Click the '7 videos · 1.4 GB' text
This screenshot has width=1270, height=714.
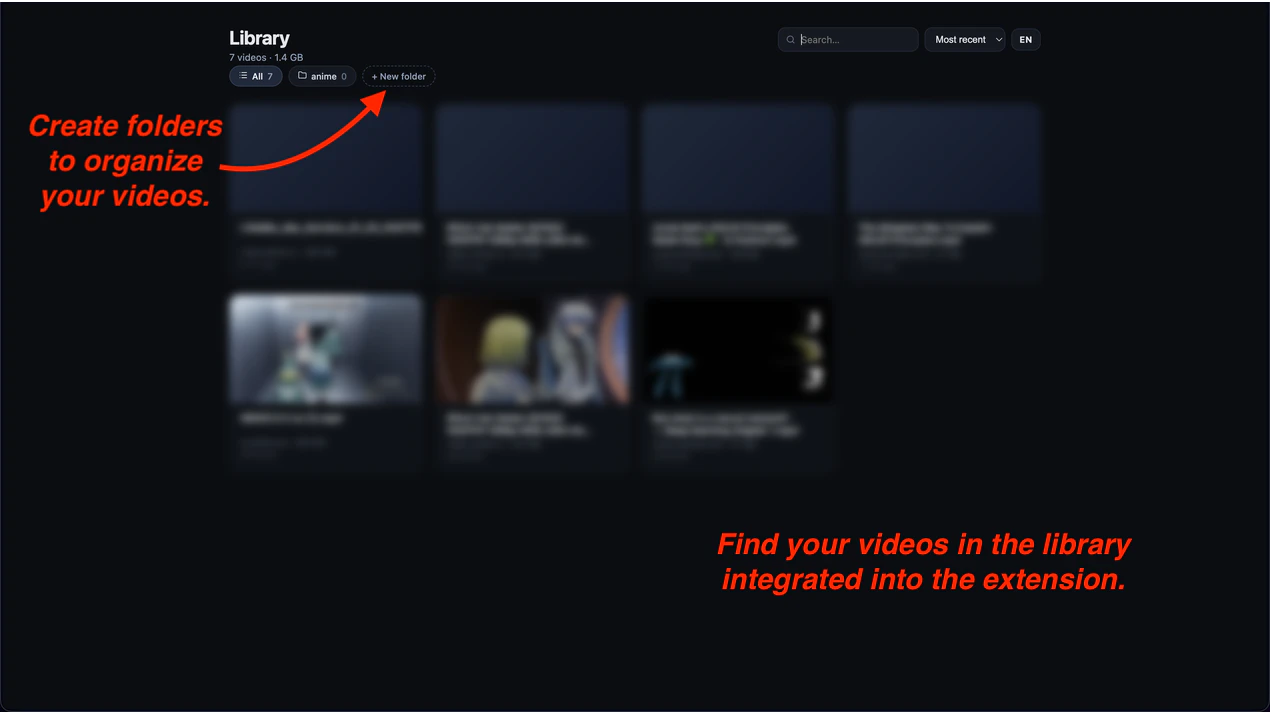(x=266, y=58)
